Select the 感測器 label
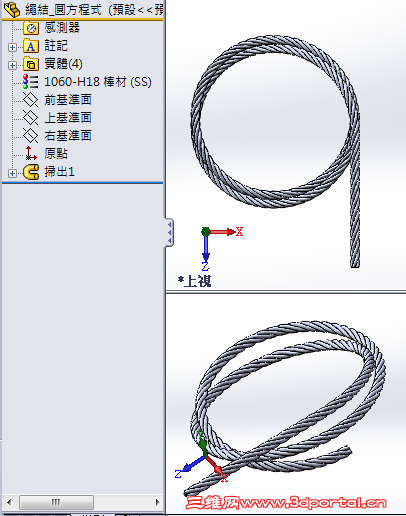The height and width of the screenshot is (516, 406). tap(62, 28)
